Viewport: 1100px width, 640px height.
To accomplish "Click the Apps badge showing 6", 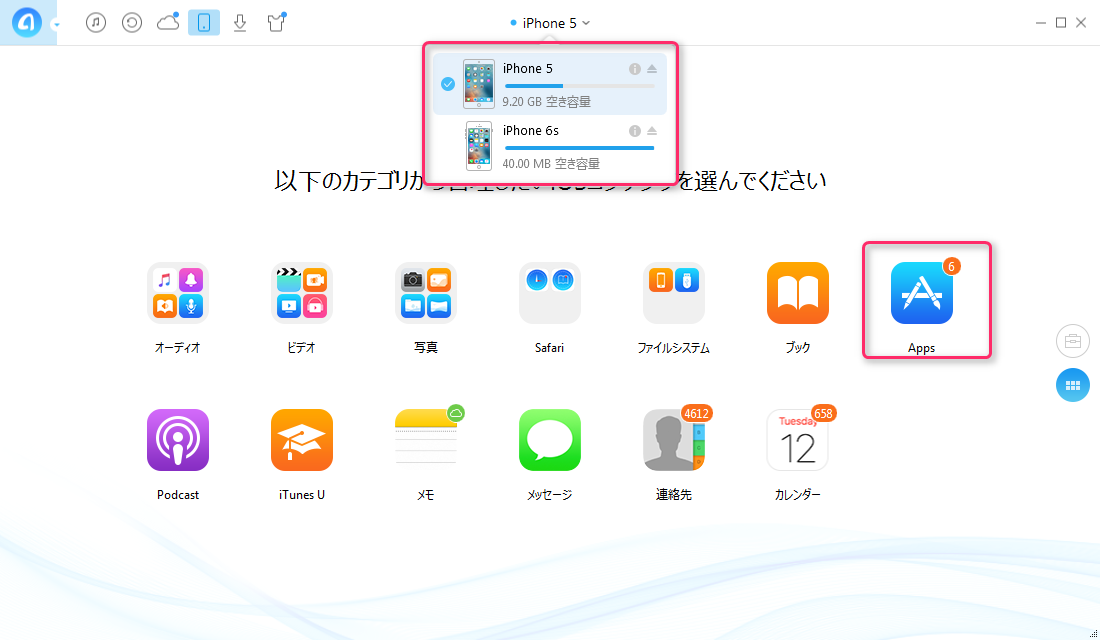I will tap(951, 267).
